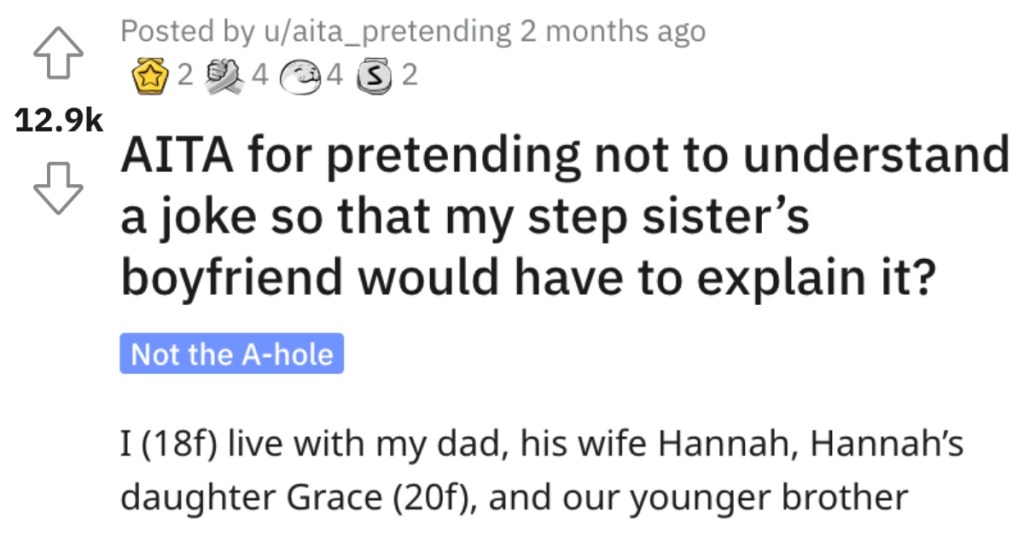
Task: Click the Silver award icon
Action: [374, 77]
